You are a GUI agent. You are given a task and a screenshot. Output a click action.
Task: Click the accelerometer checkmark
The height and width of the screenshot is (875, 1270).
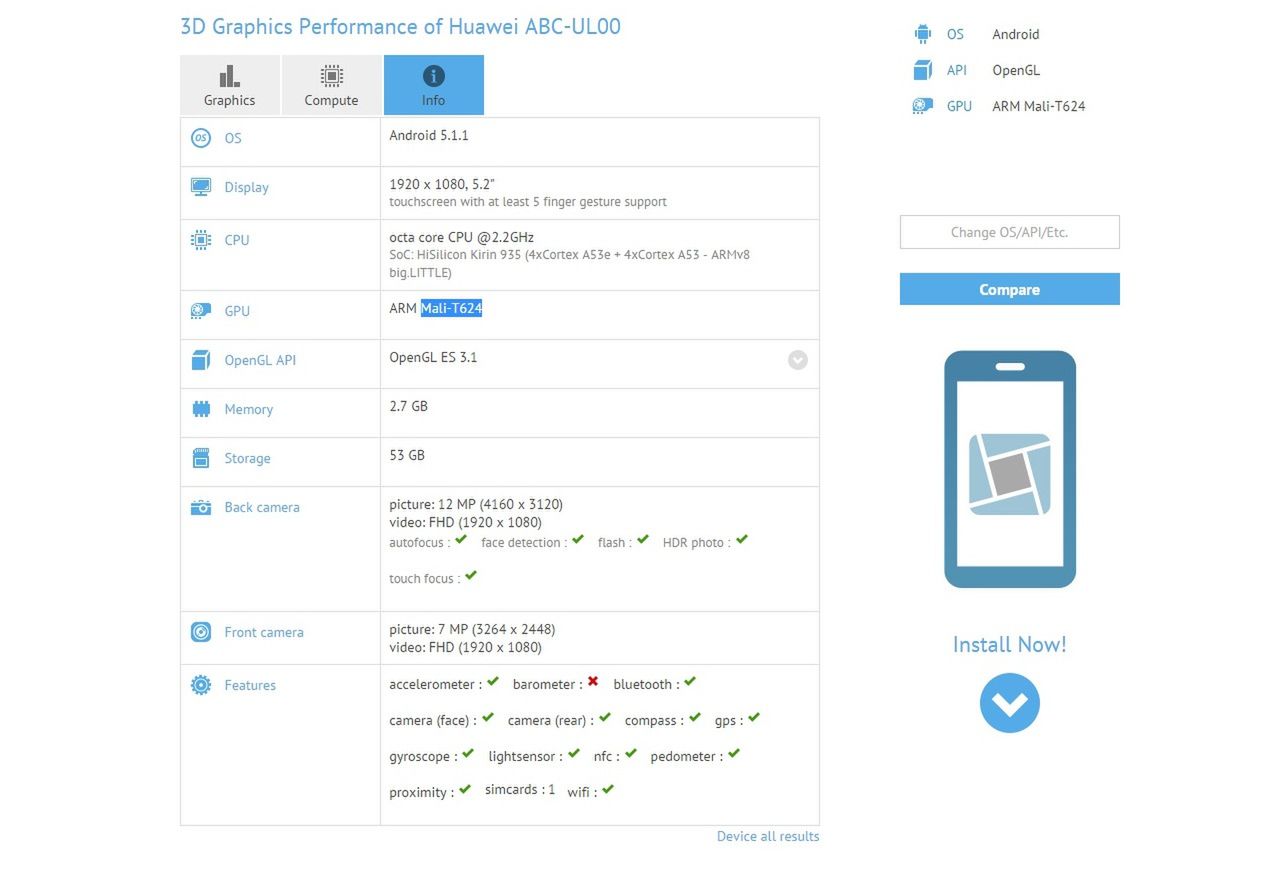pos(493,682)
